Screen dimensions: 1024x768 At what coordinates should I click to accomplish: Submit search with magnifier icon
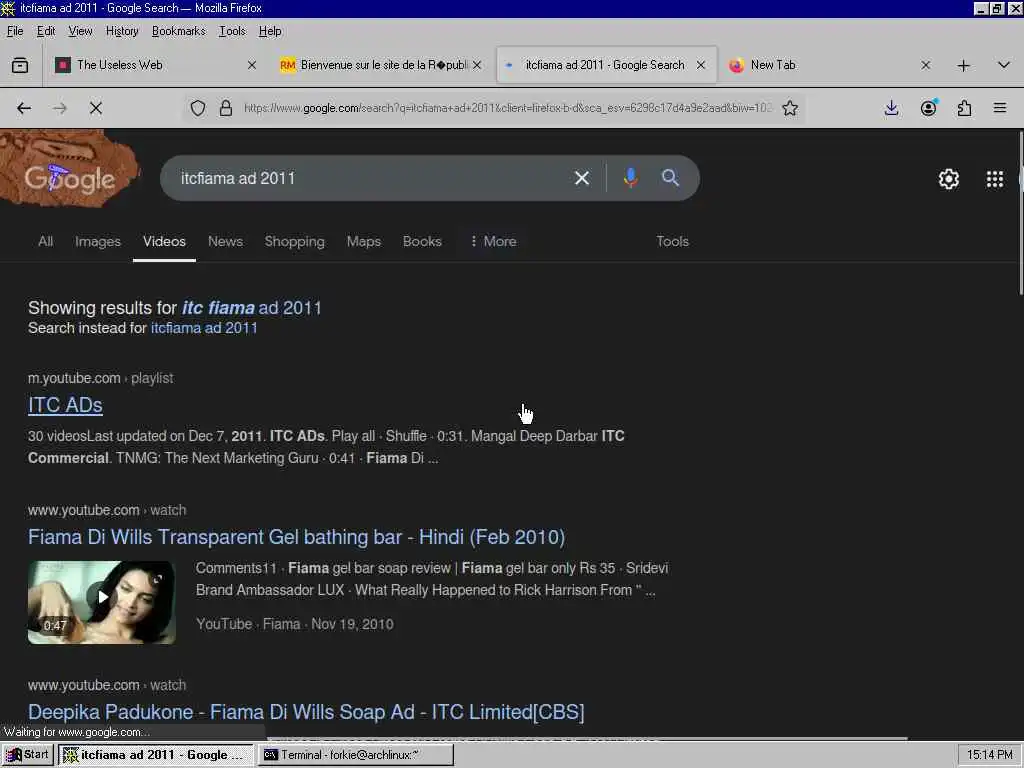[x=670, y=178]
